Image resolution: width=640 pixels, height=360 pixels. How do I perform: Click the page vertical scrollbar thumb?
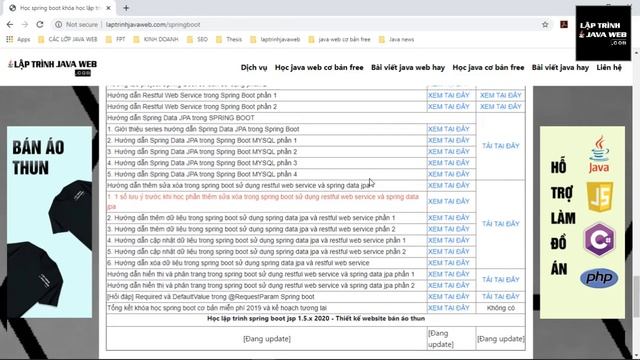tap(636, 296)
